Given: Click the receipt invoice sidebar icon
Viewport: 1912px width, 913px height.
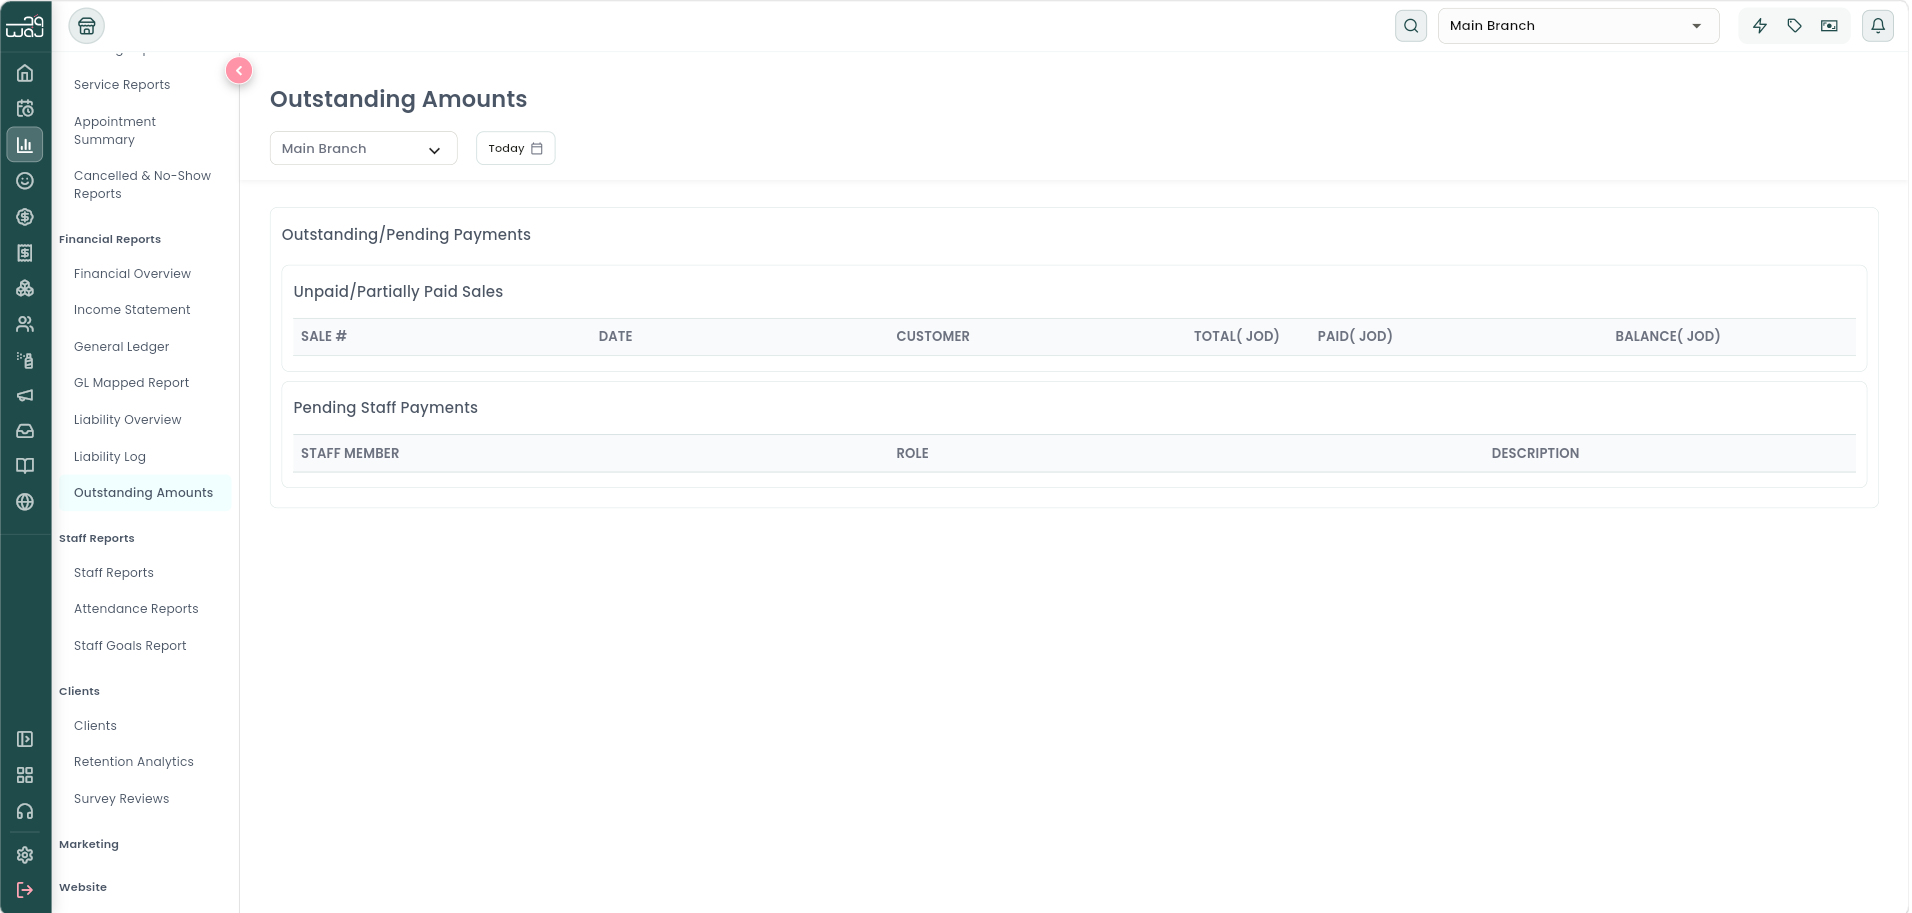Looking at the screenshot, I should 25,253.
